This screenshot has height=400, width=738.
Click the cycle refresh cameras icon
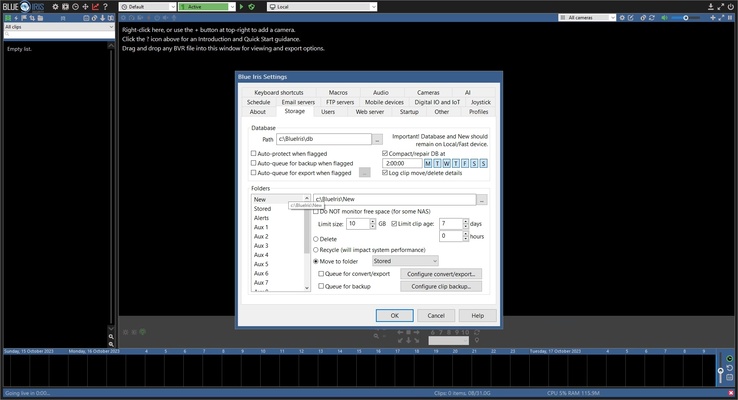(652, 17)
